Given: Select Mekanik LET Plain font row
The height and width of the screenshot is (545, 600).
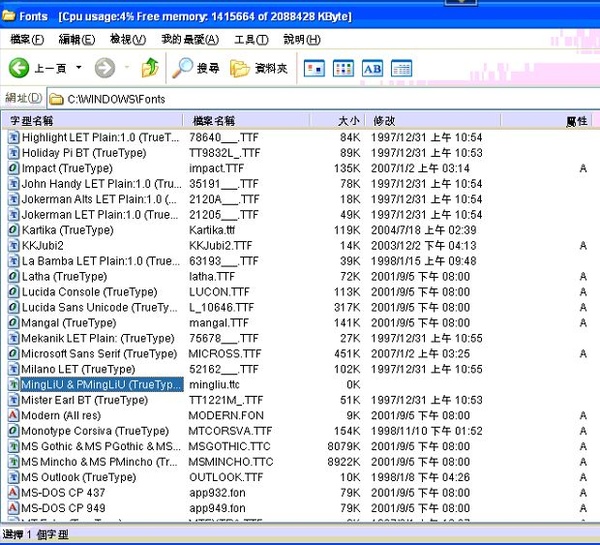Looking at the screenshot, I should coord(298,338).
